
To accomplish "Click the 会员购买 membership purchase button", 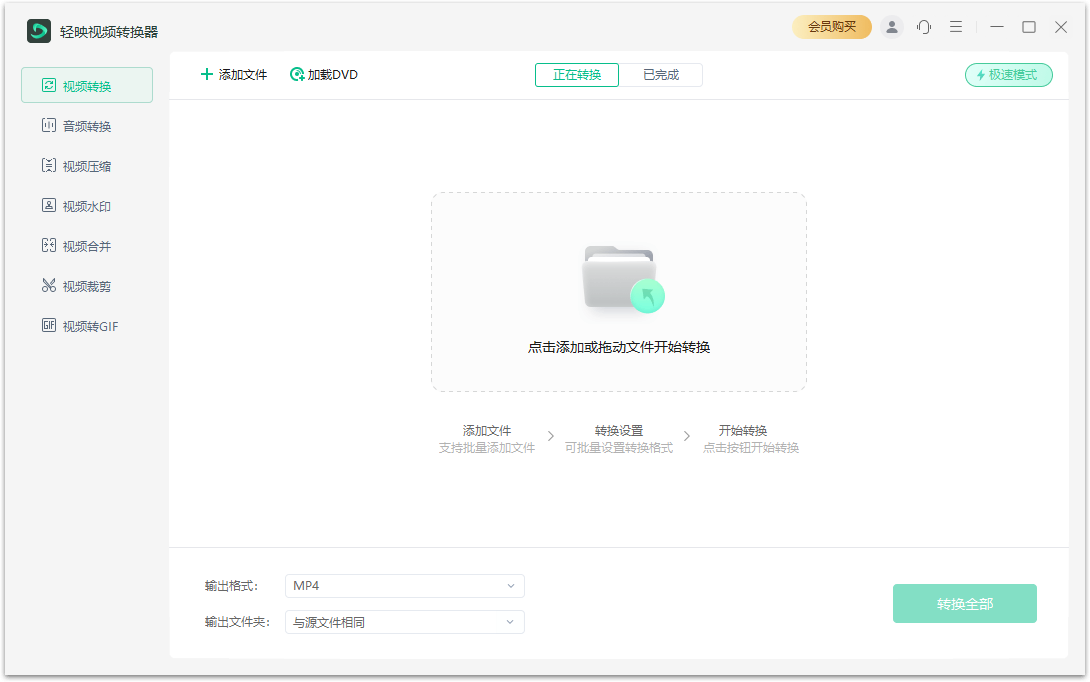I will coord(832,27).
